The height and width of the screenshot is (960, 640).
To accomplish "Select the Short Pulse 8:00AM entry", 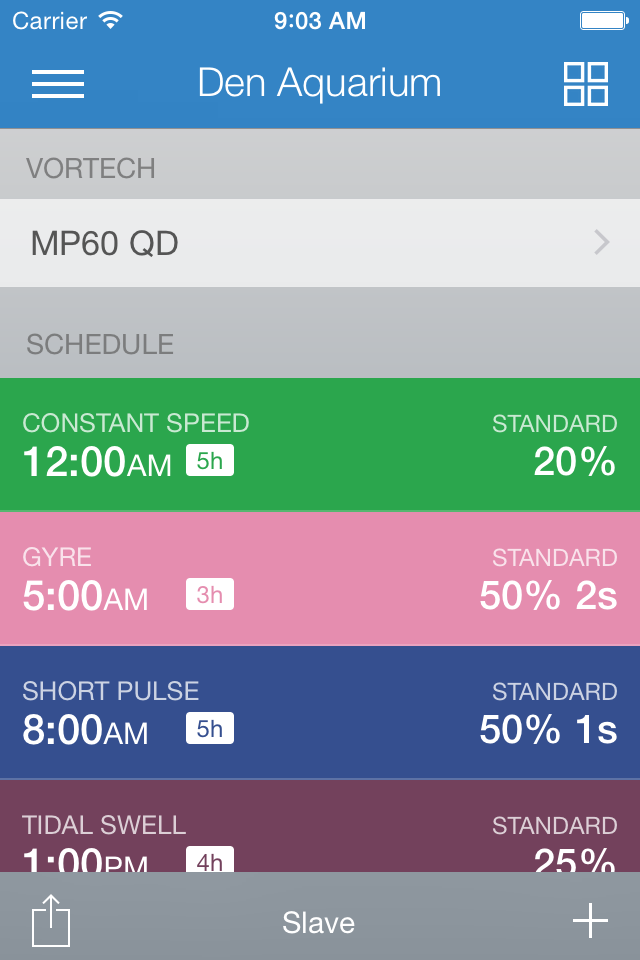I will click(320, 712).
